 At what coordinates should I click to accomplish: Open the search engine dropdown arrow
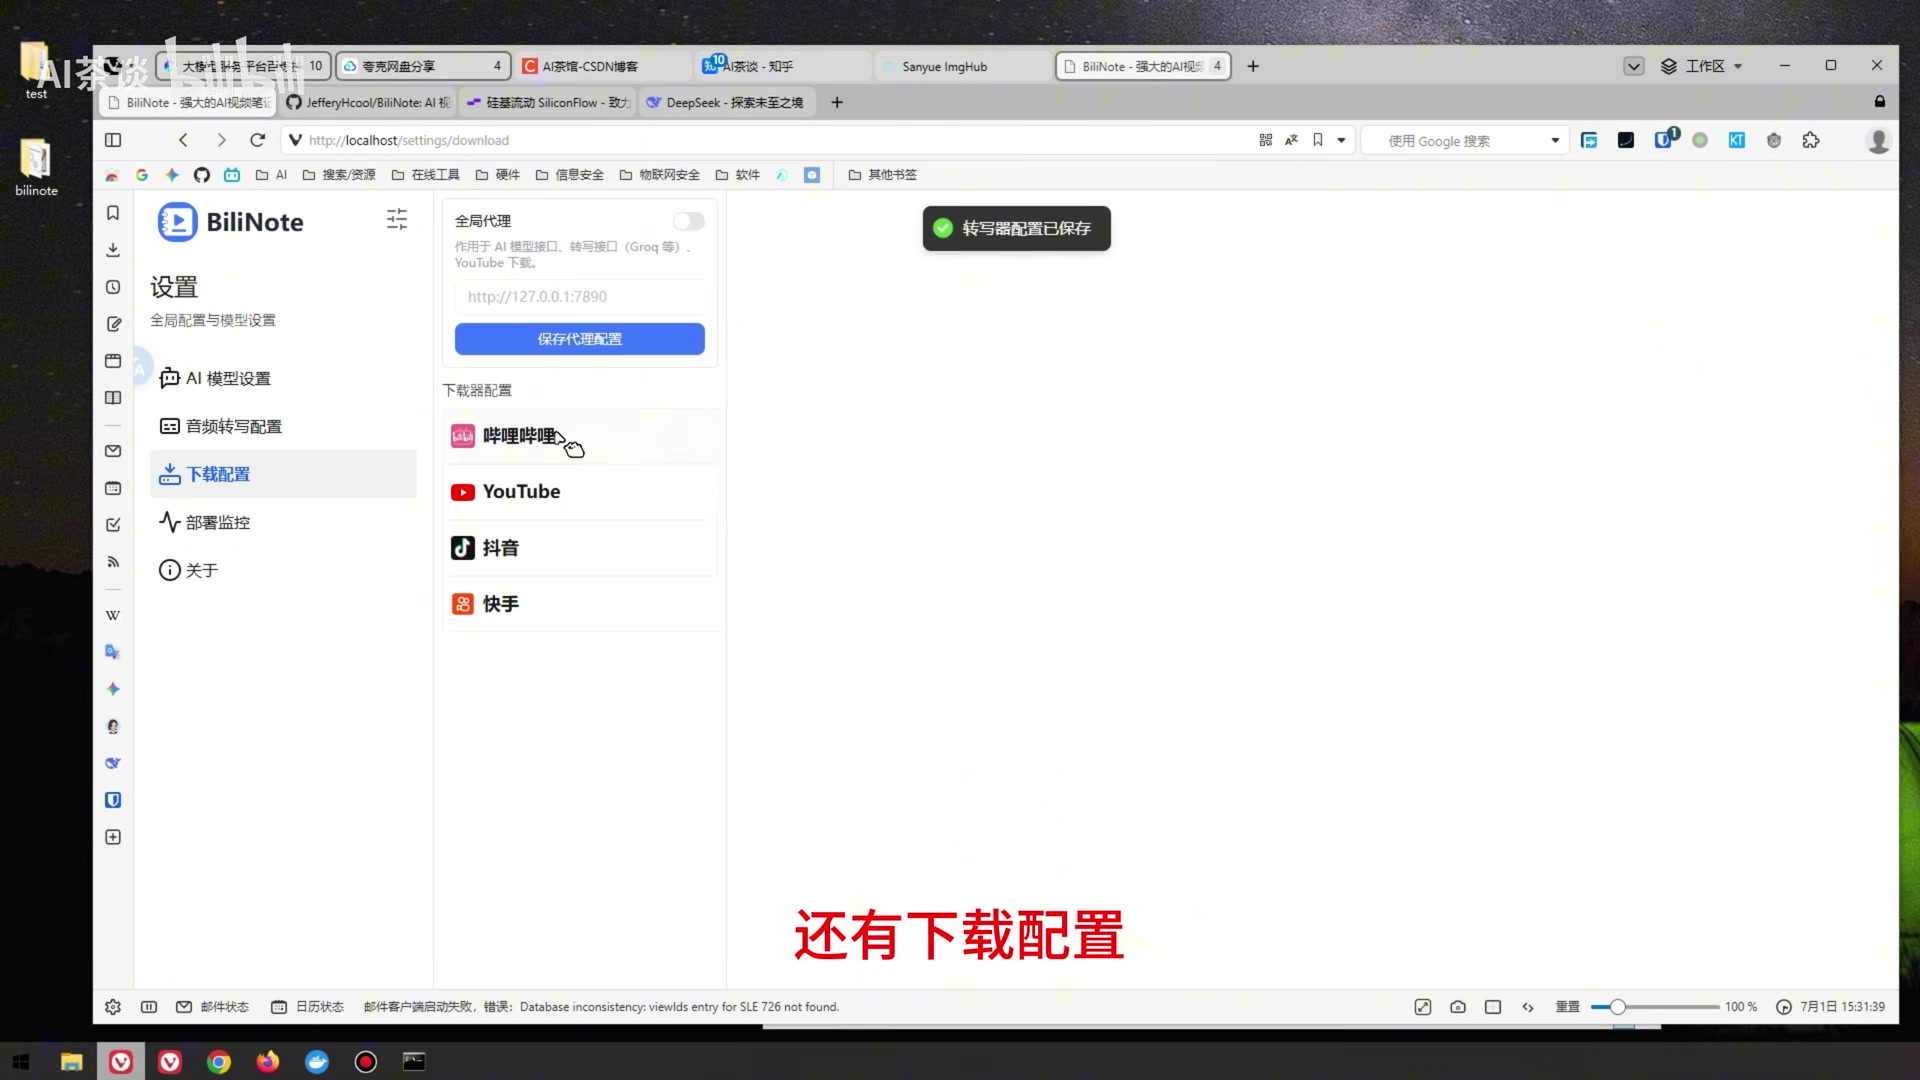click(x=1556, y=140)
